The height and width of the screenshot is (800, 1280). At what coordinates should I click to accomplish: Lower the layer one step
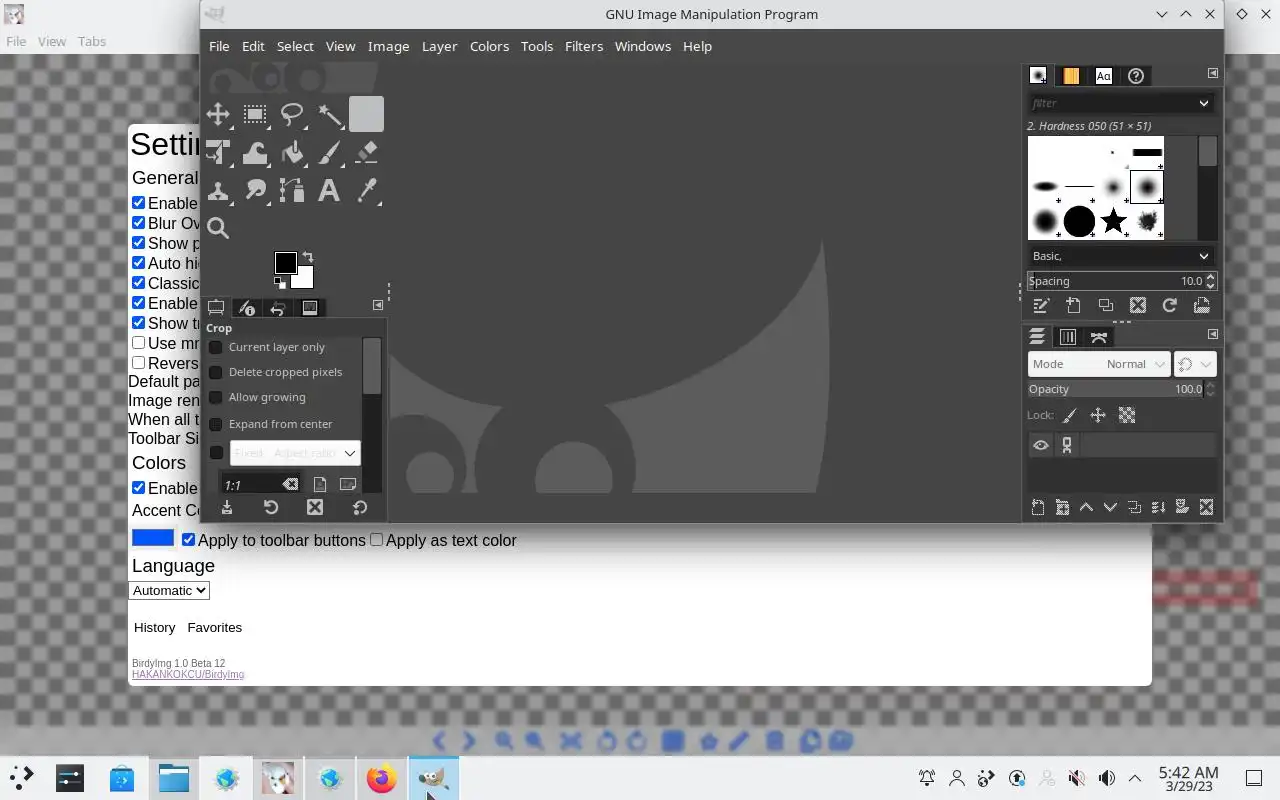pyautogui.click(x=1110, y=507)
